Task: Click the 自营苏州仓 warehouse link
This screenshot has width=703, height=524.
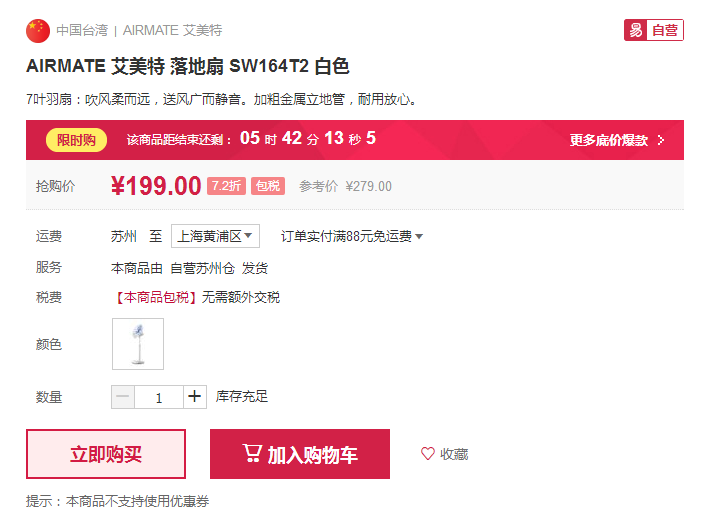Action: [x=203, y=268]
